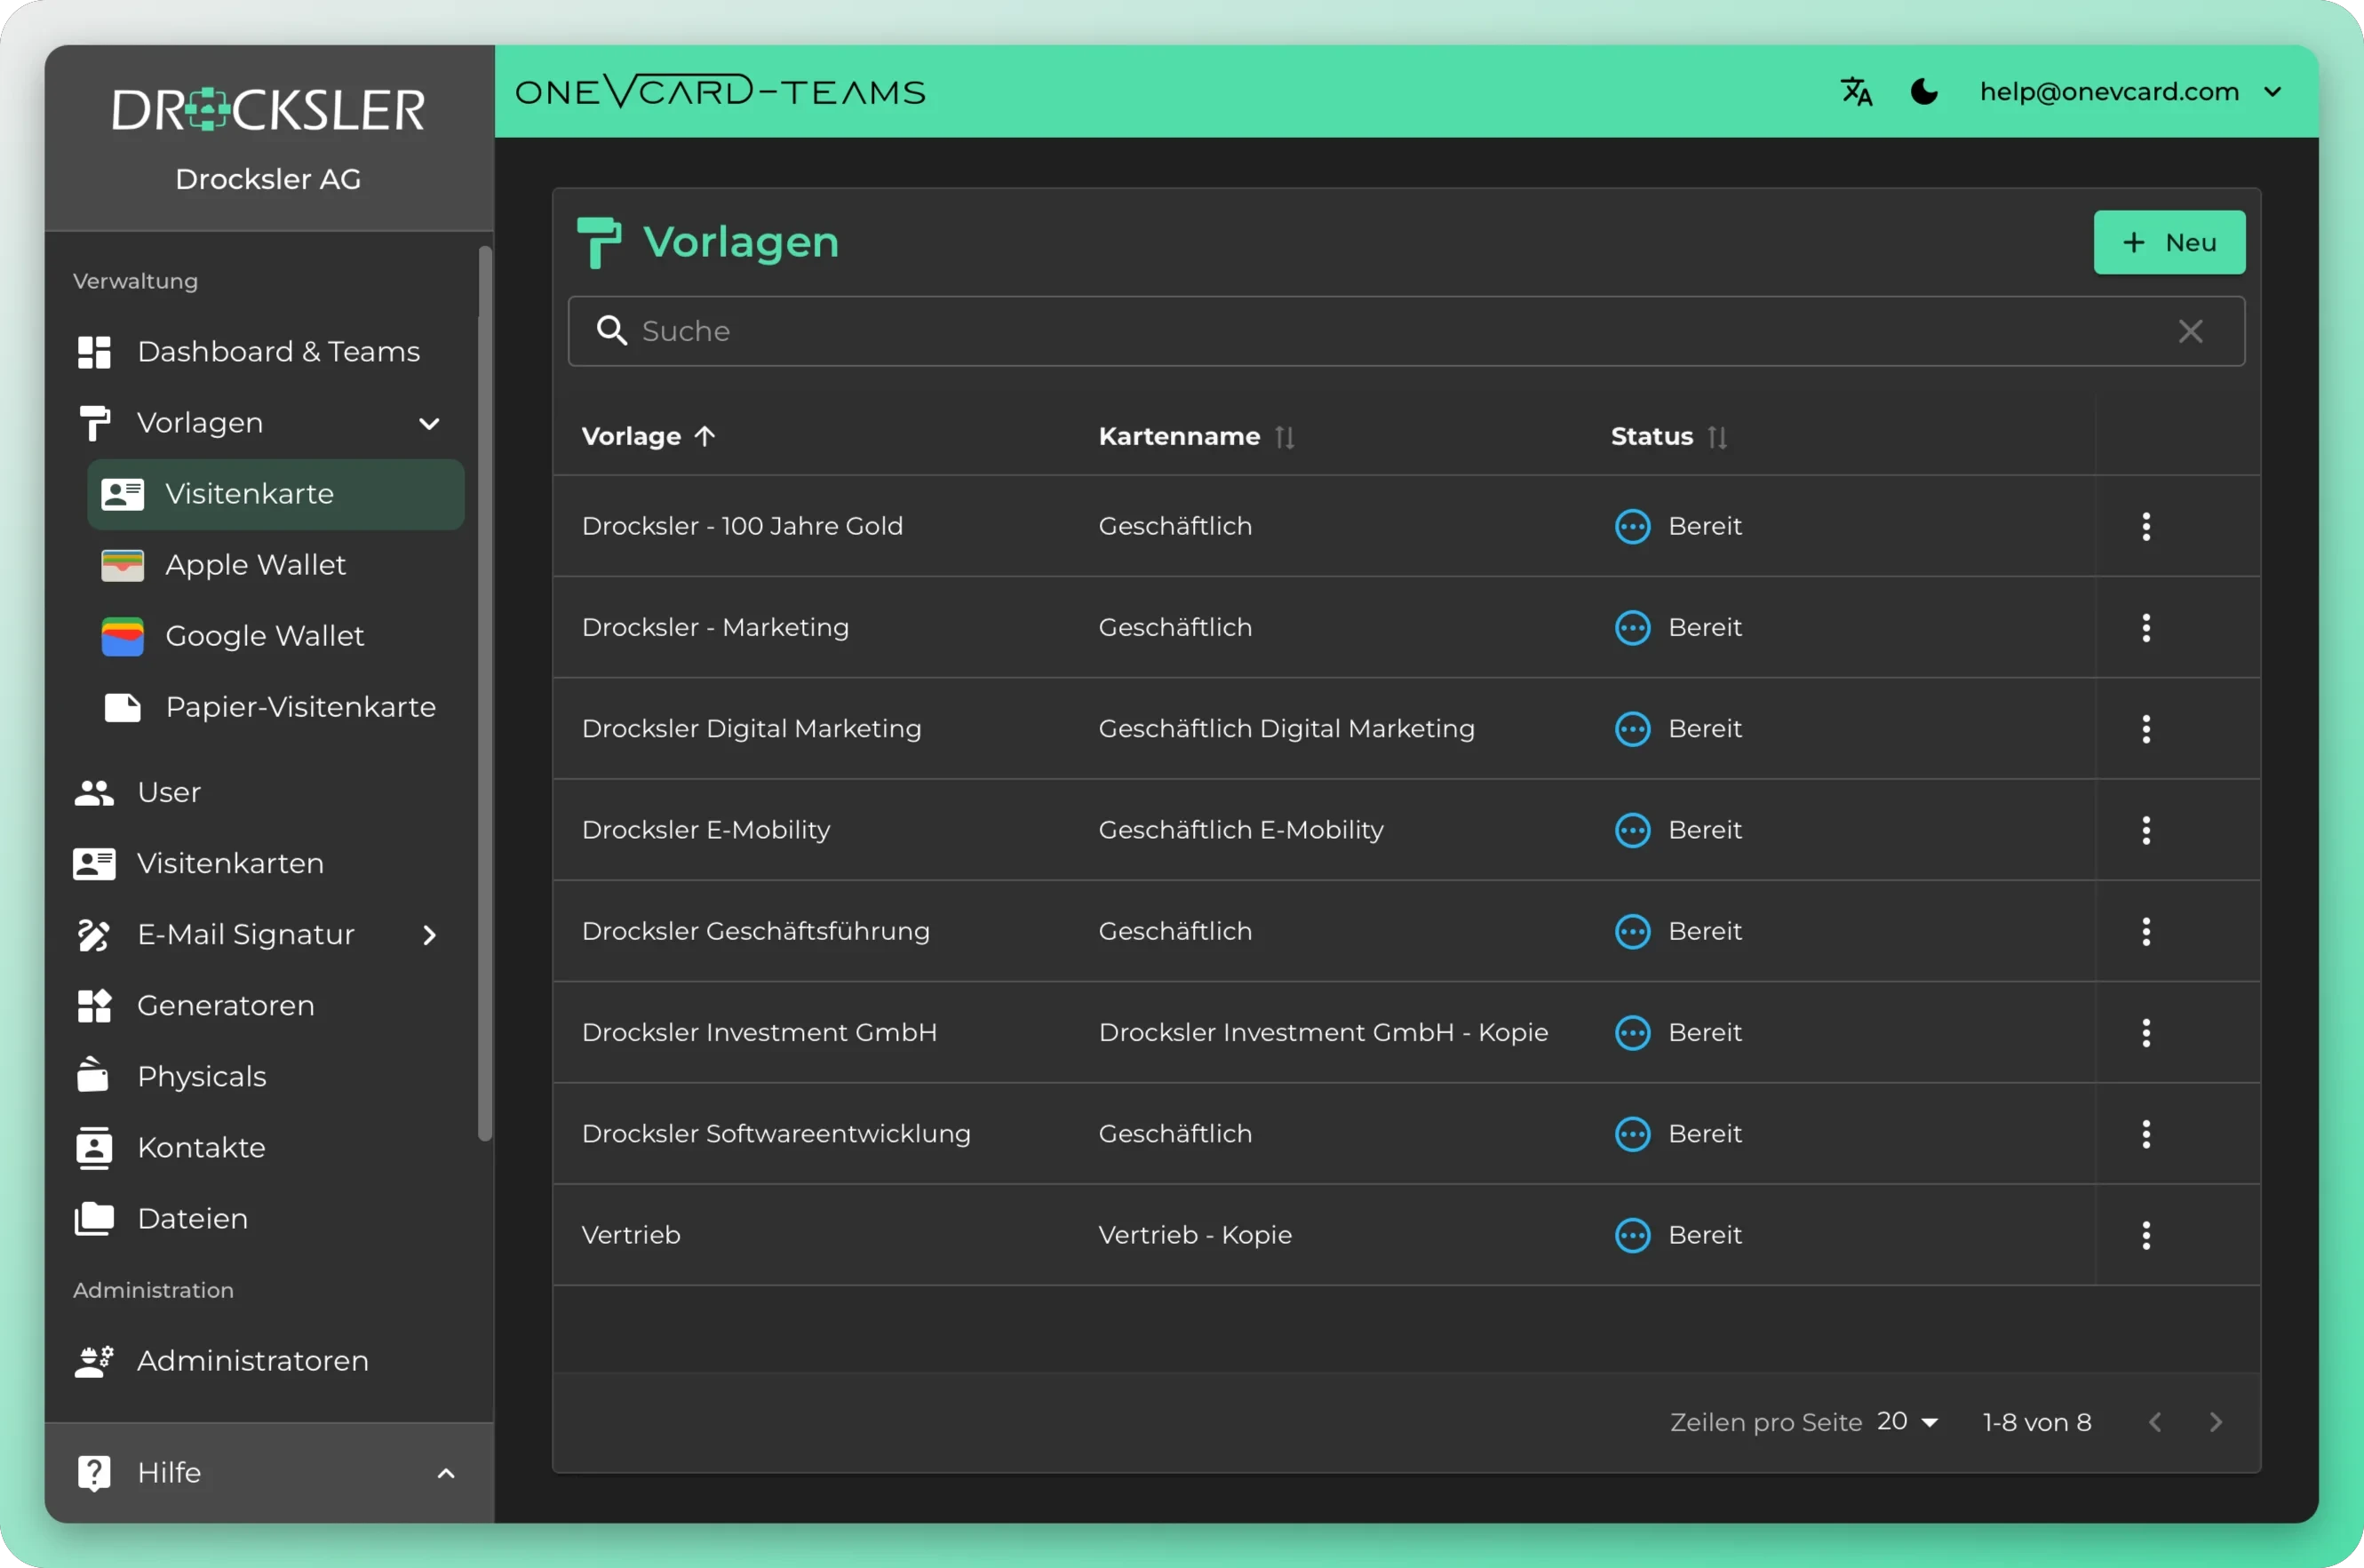Go to previous page arrow

pyautogui.click(x=2155, y=1422)
